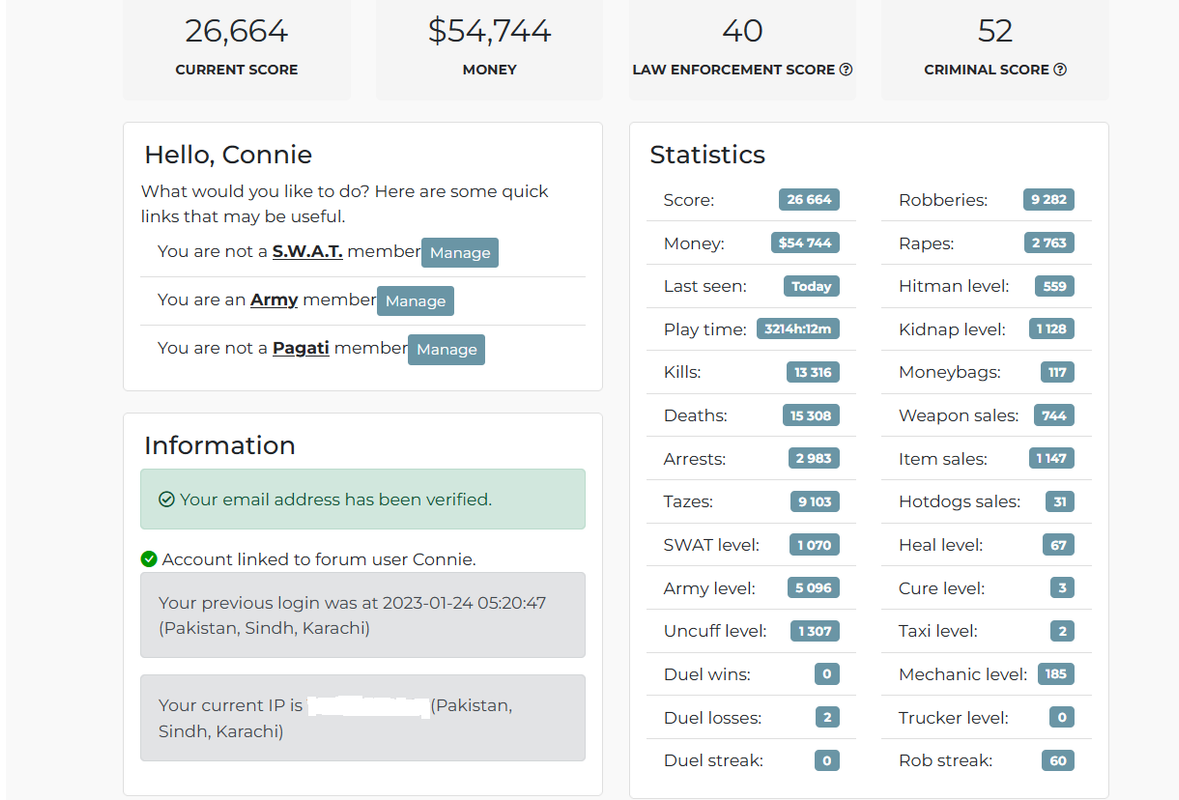This screenshot has width=1179, height=800.
Task: Click the criminal score 52
Action: [x=995, y=31]
